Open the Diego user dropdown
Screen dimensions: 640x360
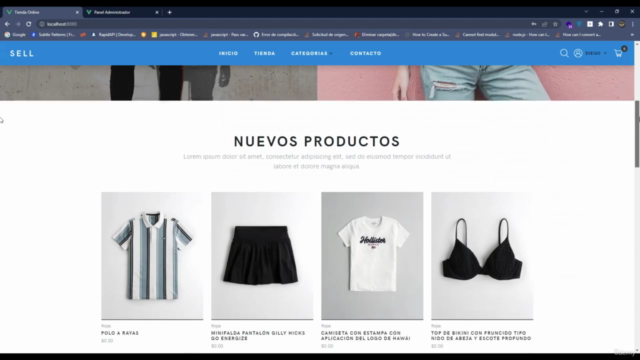tap(596, 53)
